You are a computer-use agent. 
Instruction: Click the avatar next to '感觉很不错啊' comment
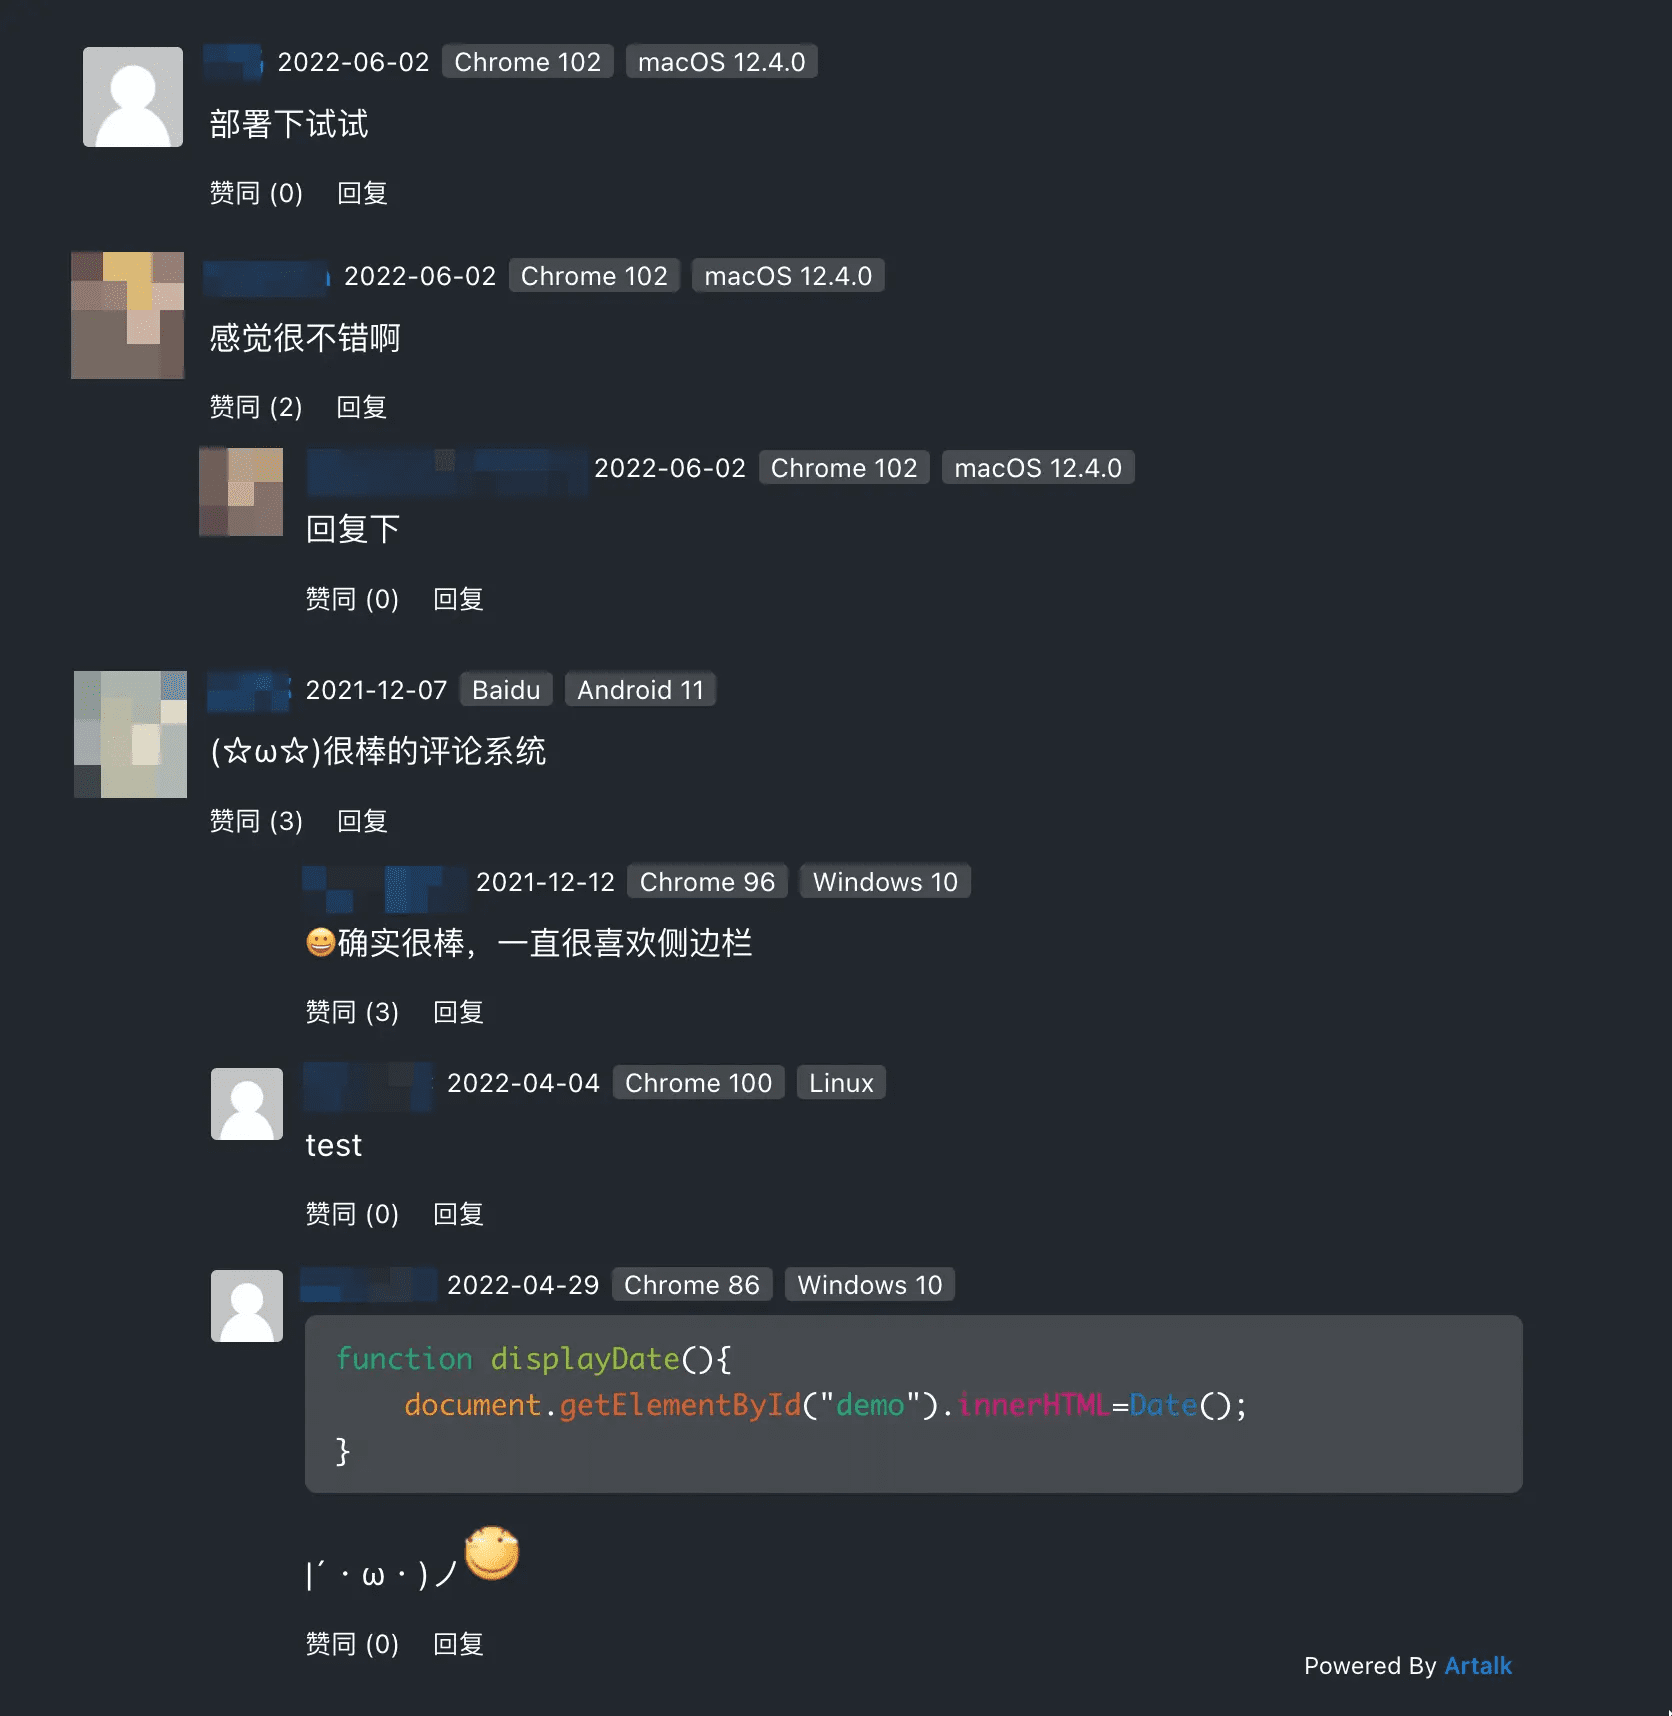click(128, 315)
